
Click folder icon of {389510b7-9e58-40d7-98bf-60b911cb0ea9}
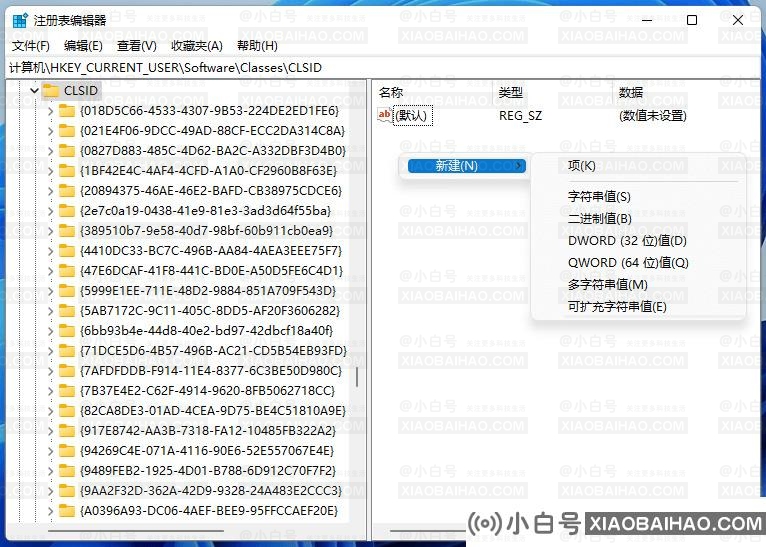coord(67,231)
